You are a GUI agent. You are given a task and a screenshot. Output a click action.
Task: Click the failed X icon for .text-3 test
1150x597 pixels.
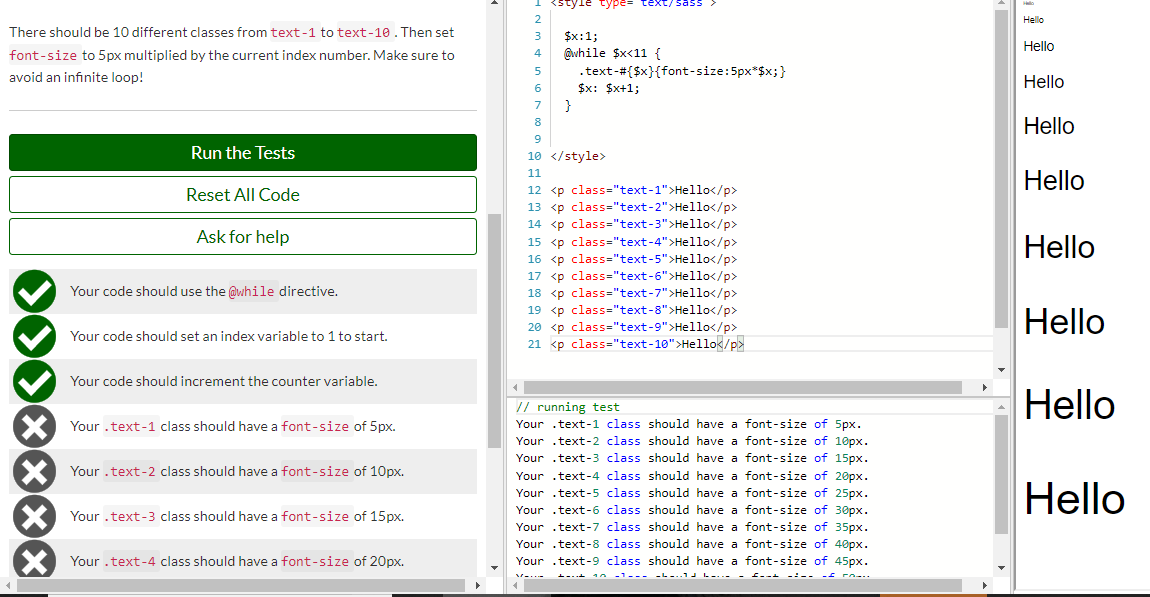(x=34, y=516)
